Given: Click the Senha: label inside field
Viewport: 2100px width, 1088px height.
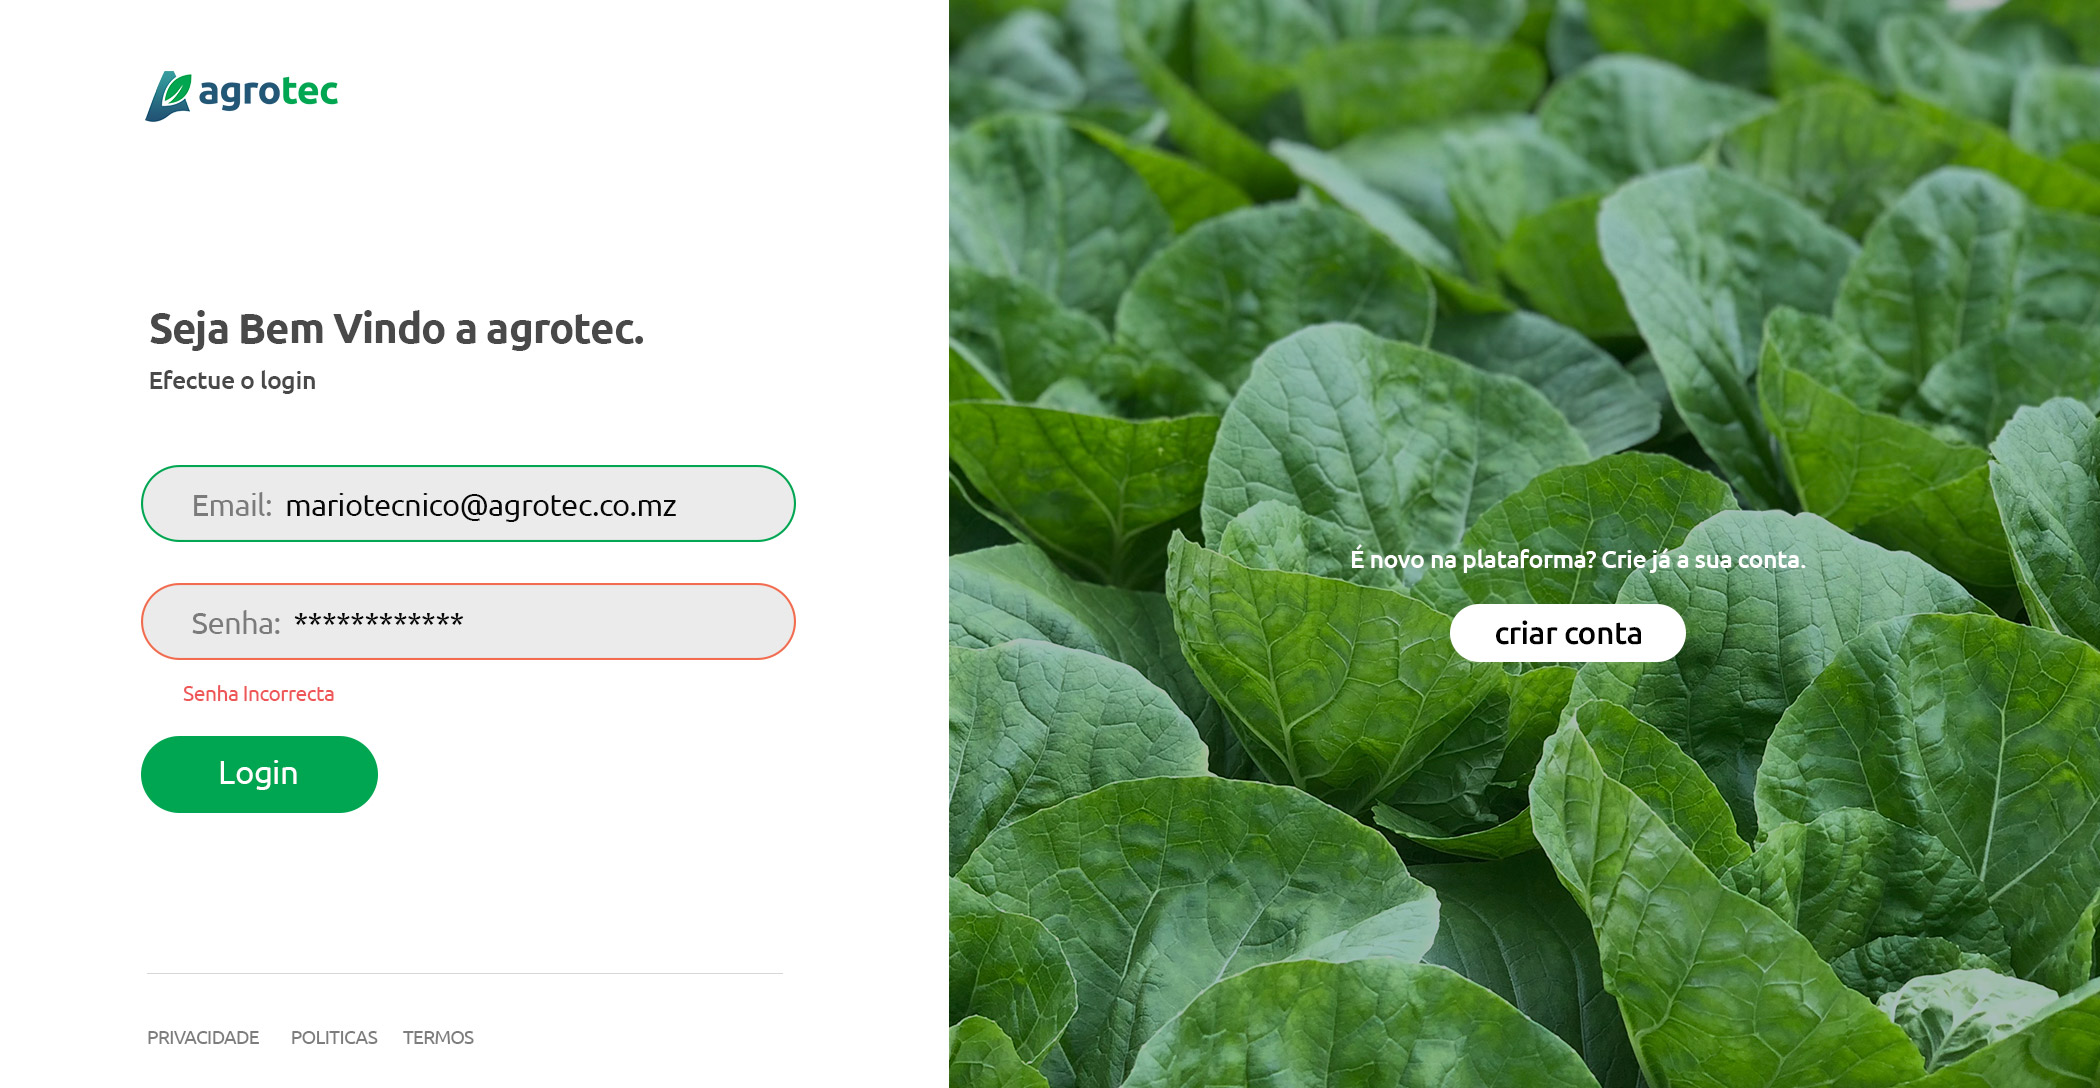Looking at the screenshot, I should click(236, 624).
